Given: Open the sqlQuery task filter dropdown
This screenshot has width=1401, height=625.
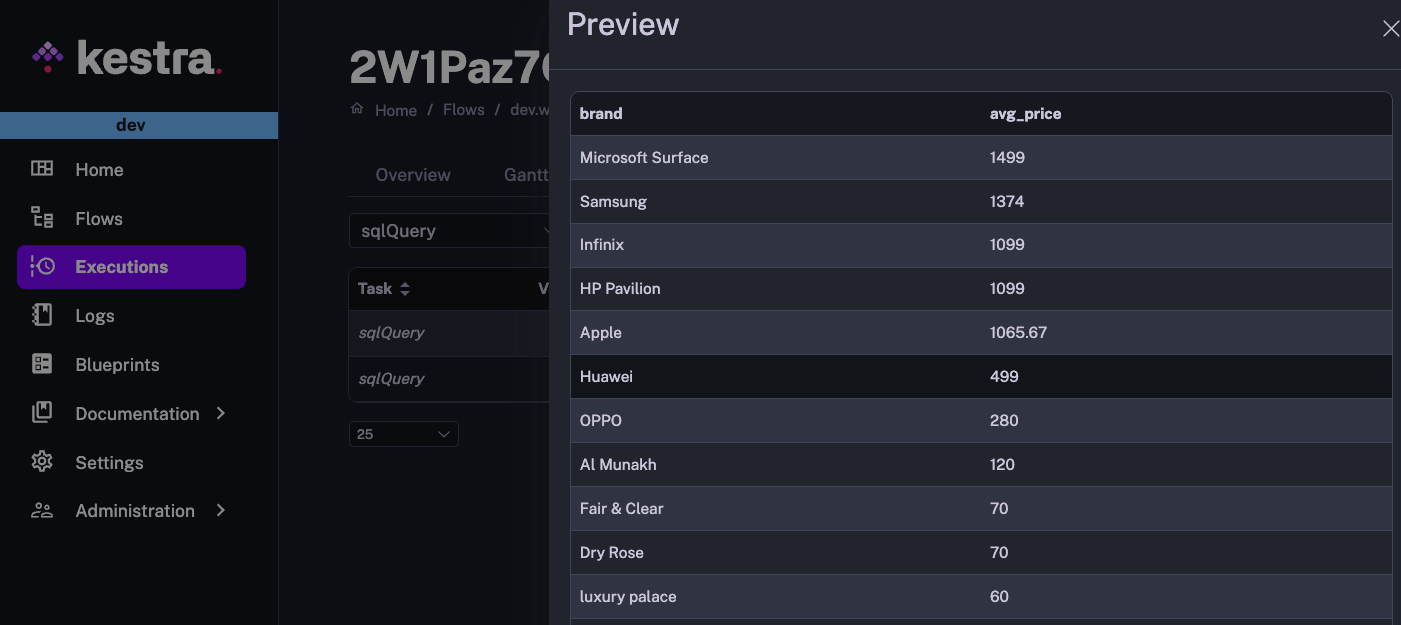Looking at the screenshot, I should click(x=450, y=231).
